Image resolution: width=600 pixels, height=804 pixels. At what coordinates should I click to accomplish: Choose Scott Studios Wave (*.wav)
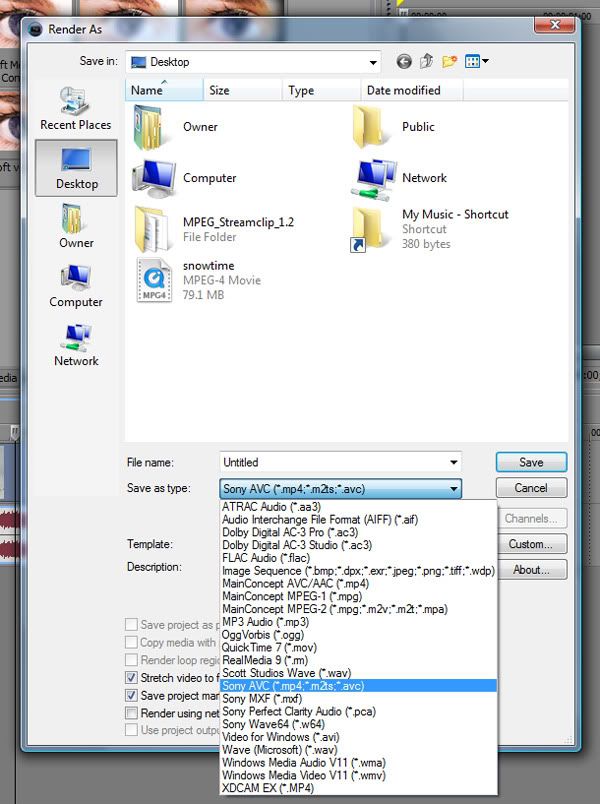coord(358,673)
